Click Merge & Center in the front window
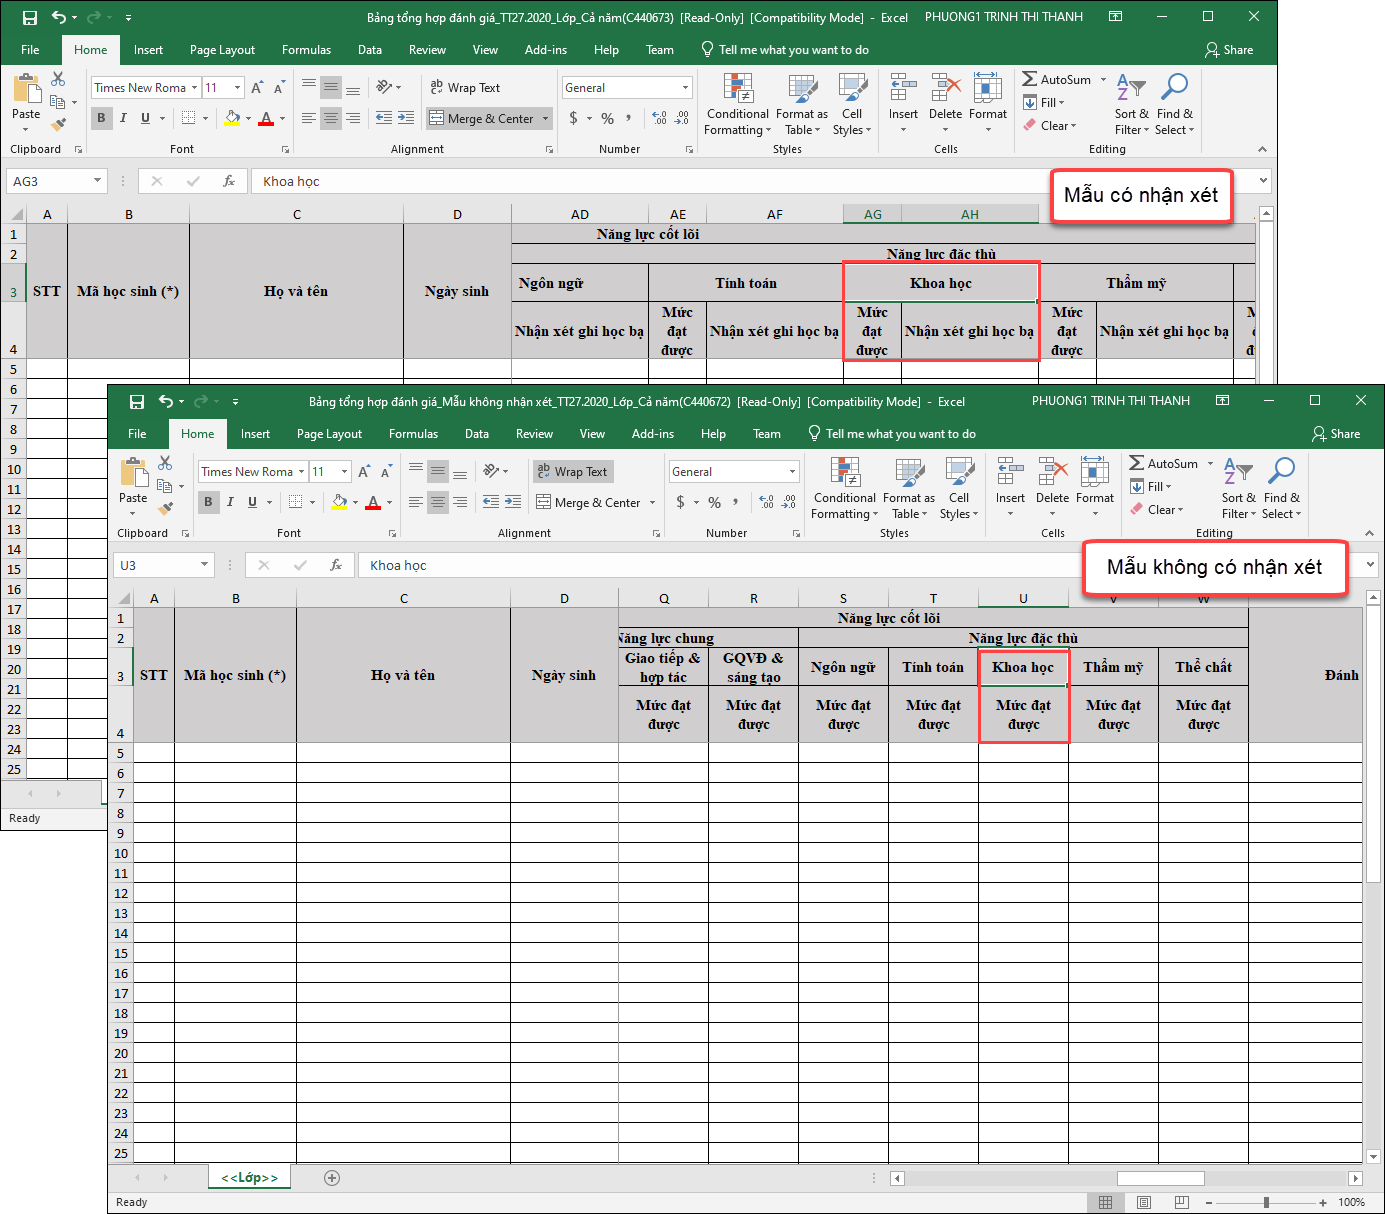This screenshot has height=1214, width=1385. point(588,502)
